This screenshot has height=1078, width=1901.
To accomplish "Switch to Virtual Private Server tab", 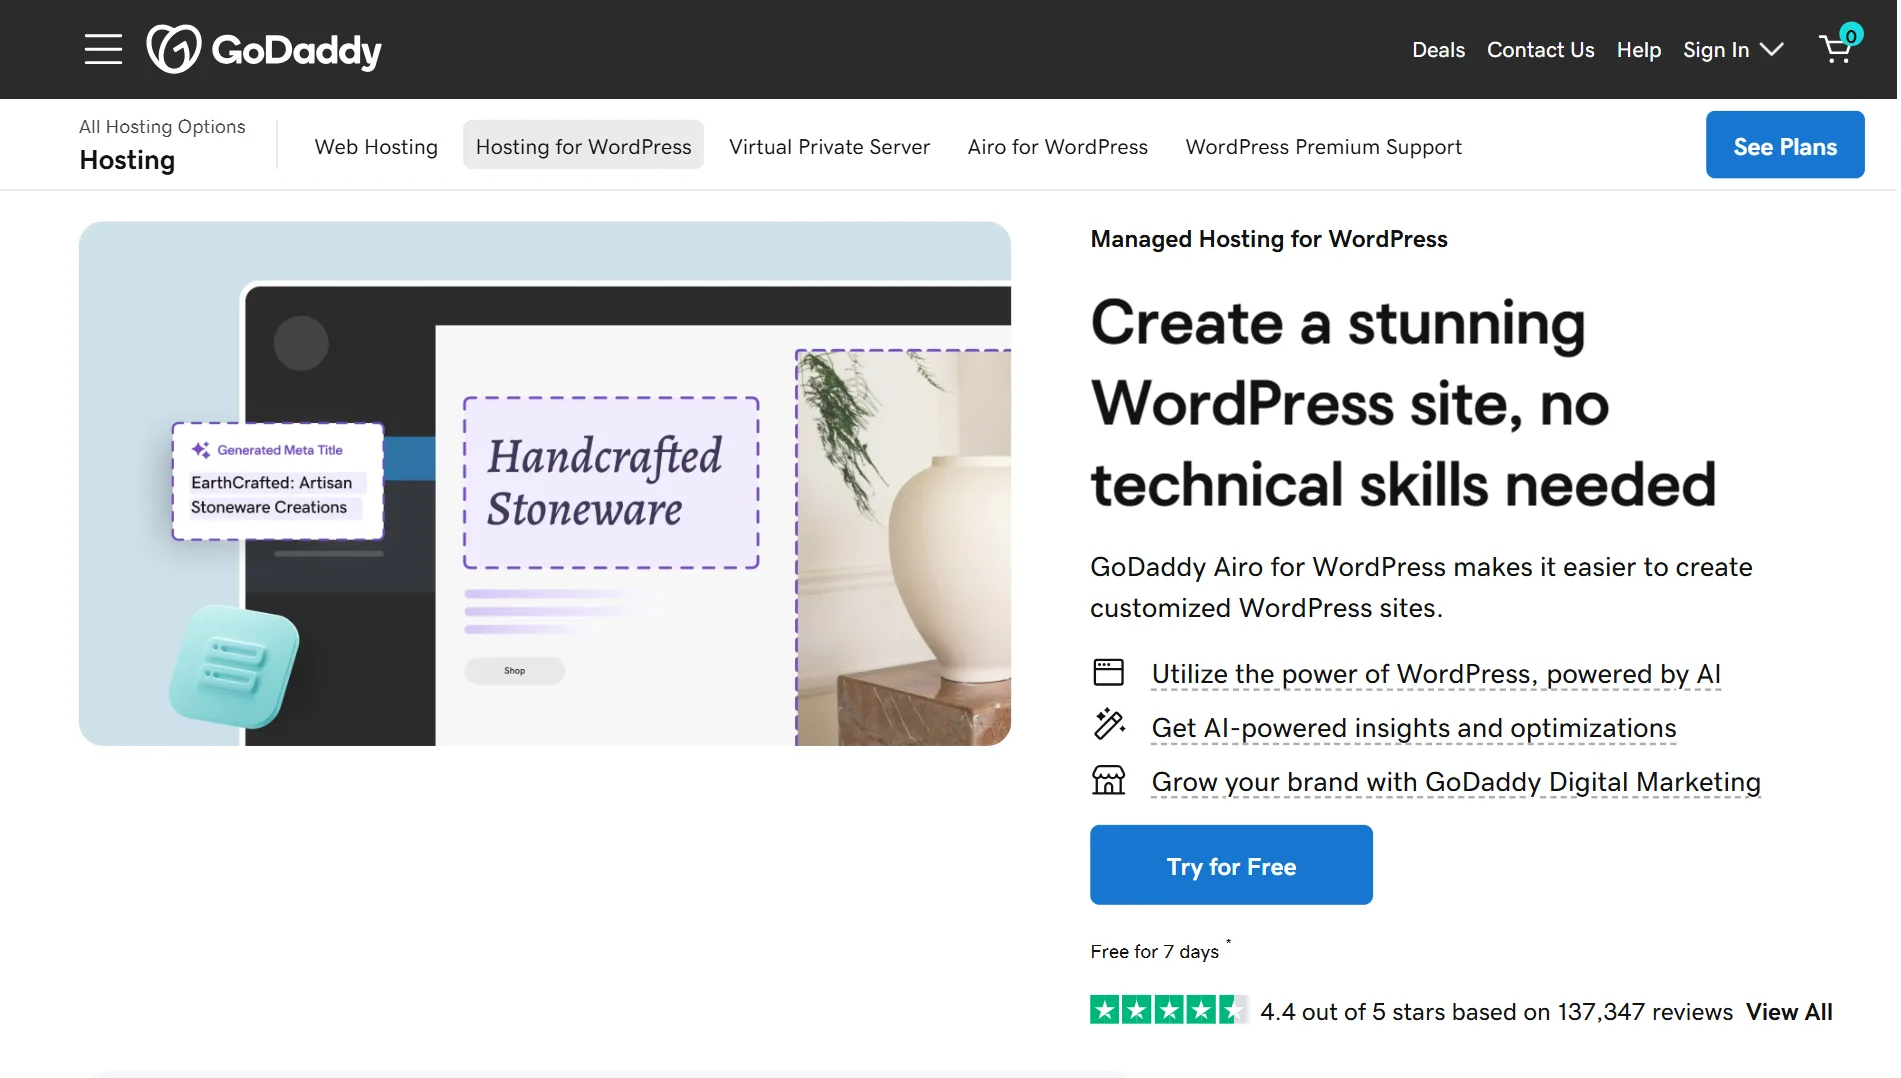I will click(829, 147).
